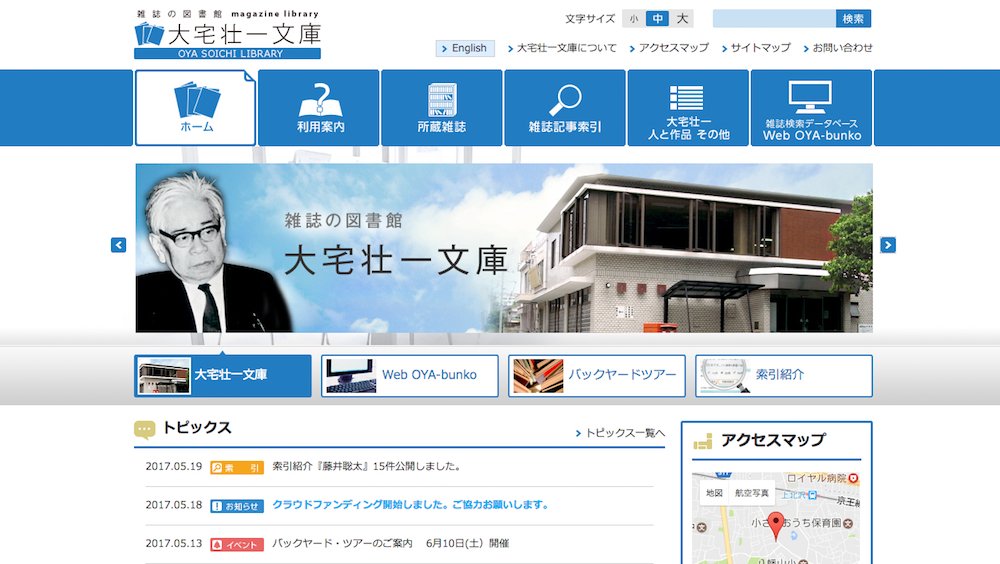
Task: Click the red map location pin
Action: 776,526
